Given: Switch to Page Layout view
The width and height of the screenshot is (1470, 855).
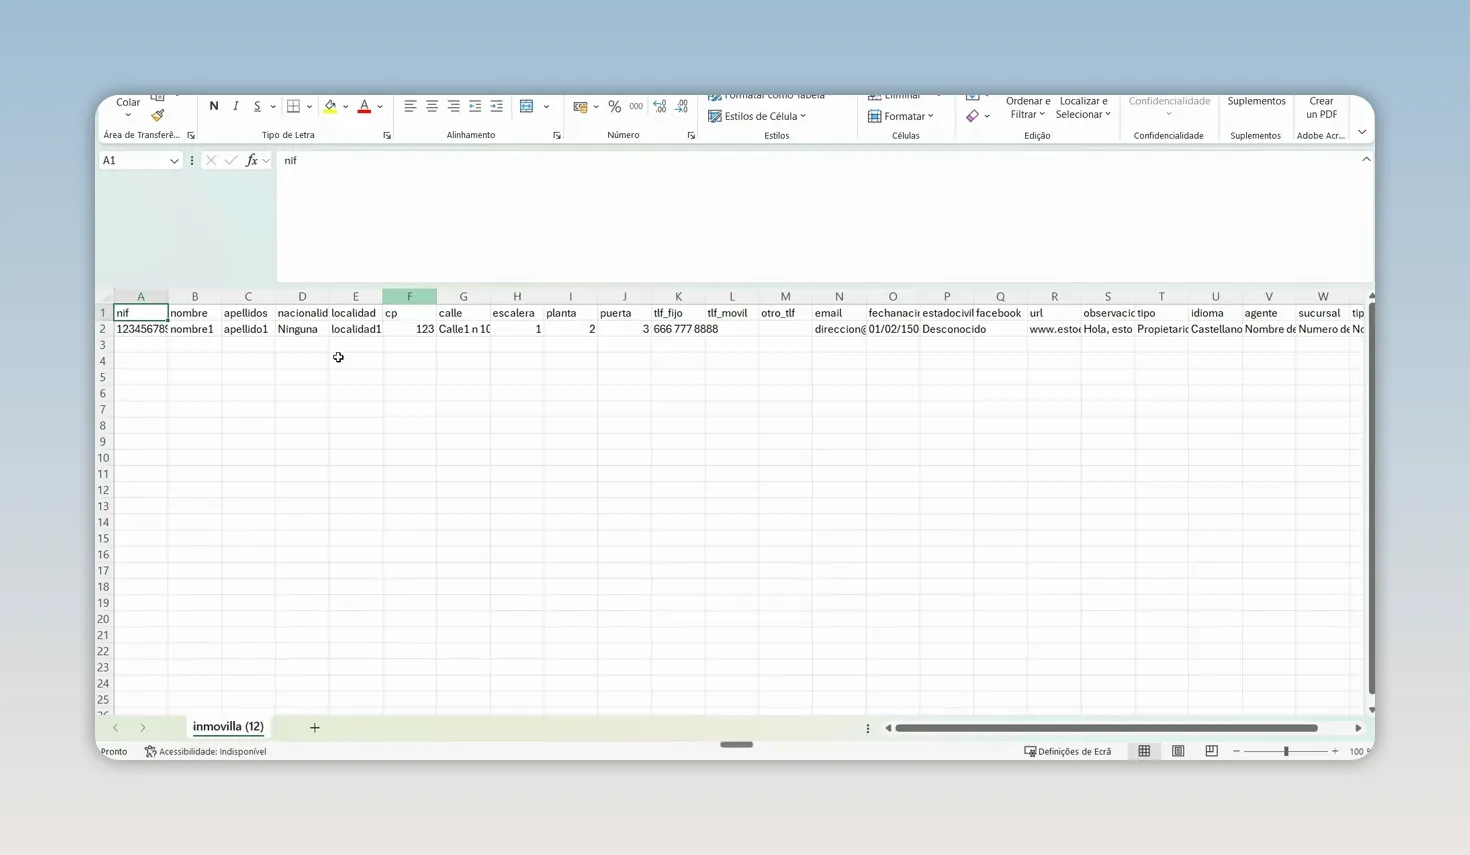Looking at the screenshot, I should pyautogui.click(x=1178, y=751).
